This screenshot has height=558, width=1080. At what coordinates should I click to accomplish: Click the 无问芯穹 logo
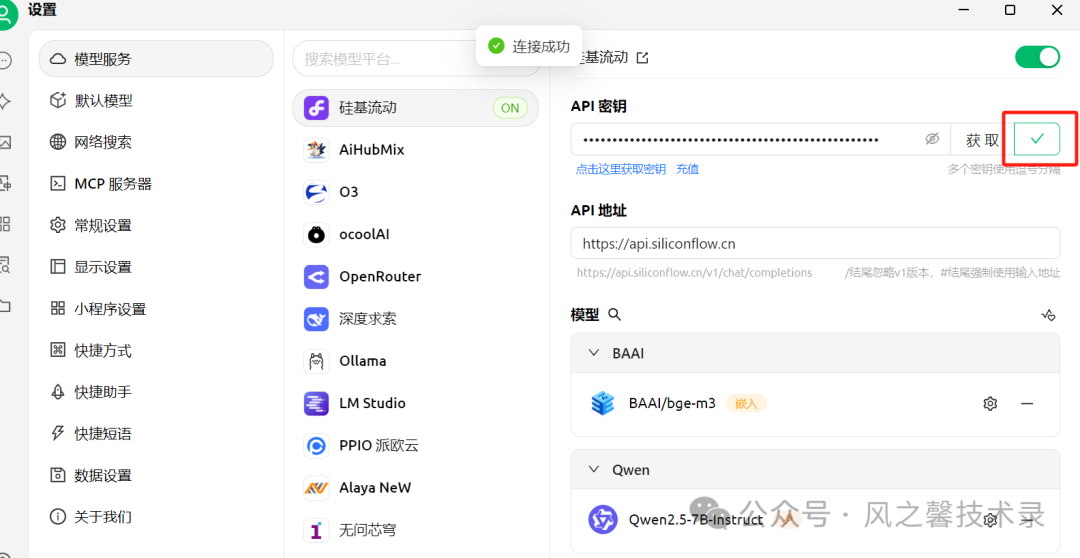click(x=316, y=530)
